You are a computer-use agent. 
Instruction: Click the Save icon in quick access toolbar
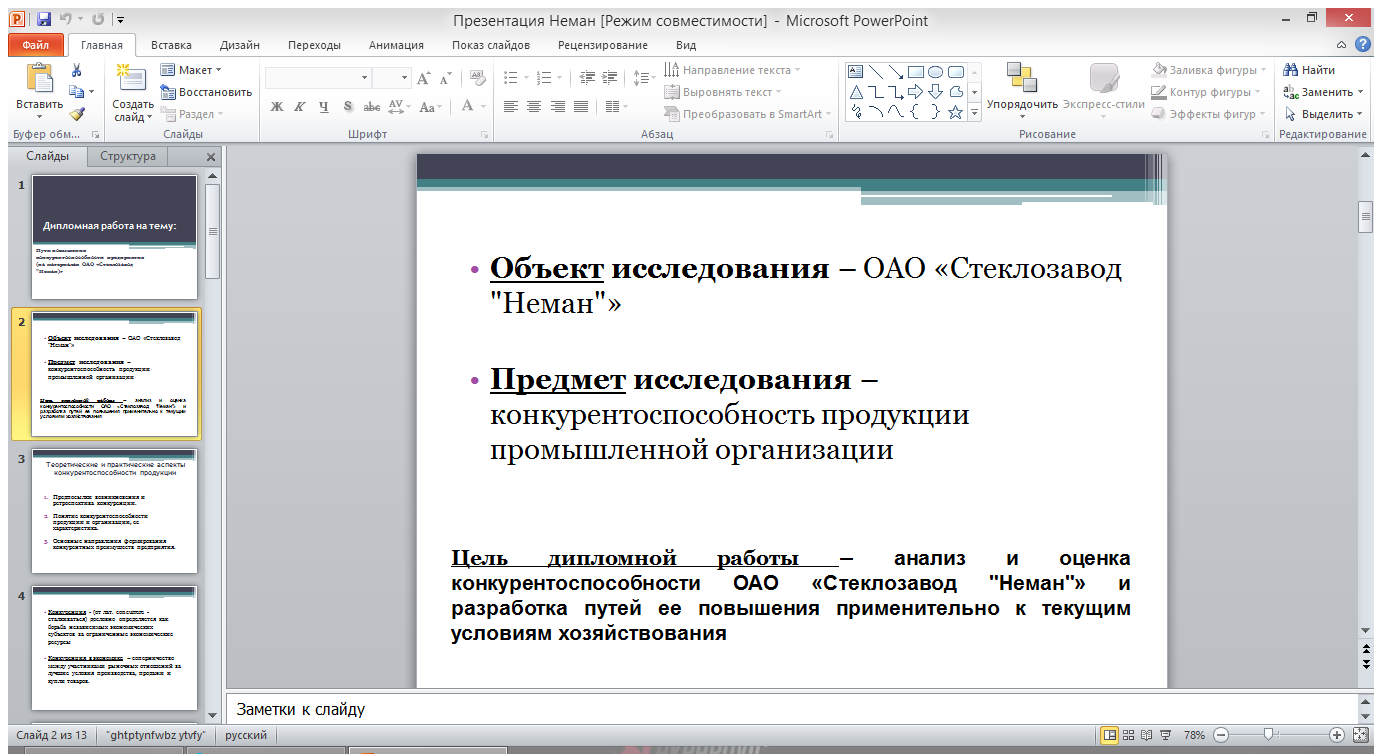click(x=43, y=19)
